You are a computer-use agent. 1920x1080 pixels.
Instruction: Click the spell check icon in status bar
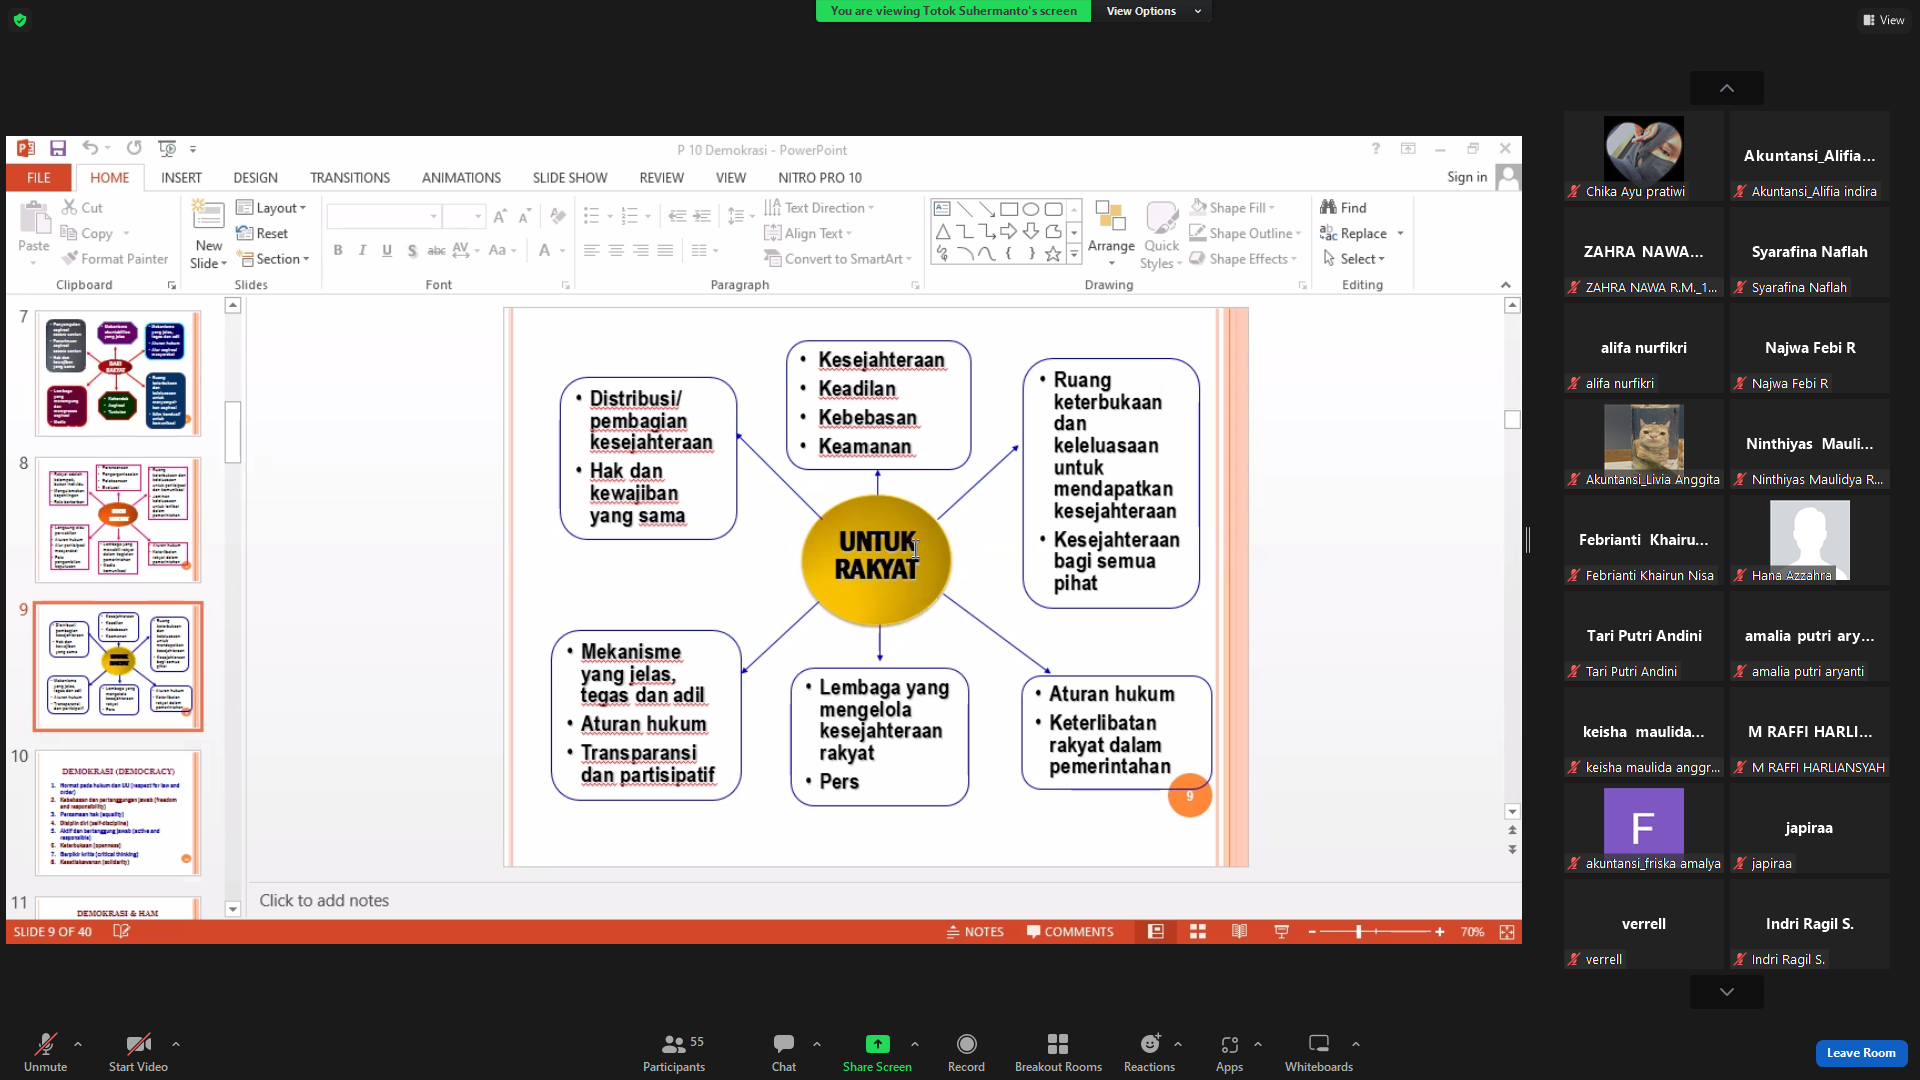click(x=121, y=932)
